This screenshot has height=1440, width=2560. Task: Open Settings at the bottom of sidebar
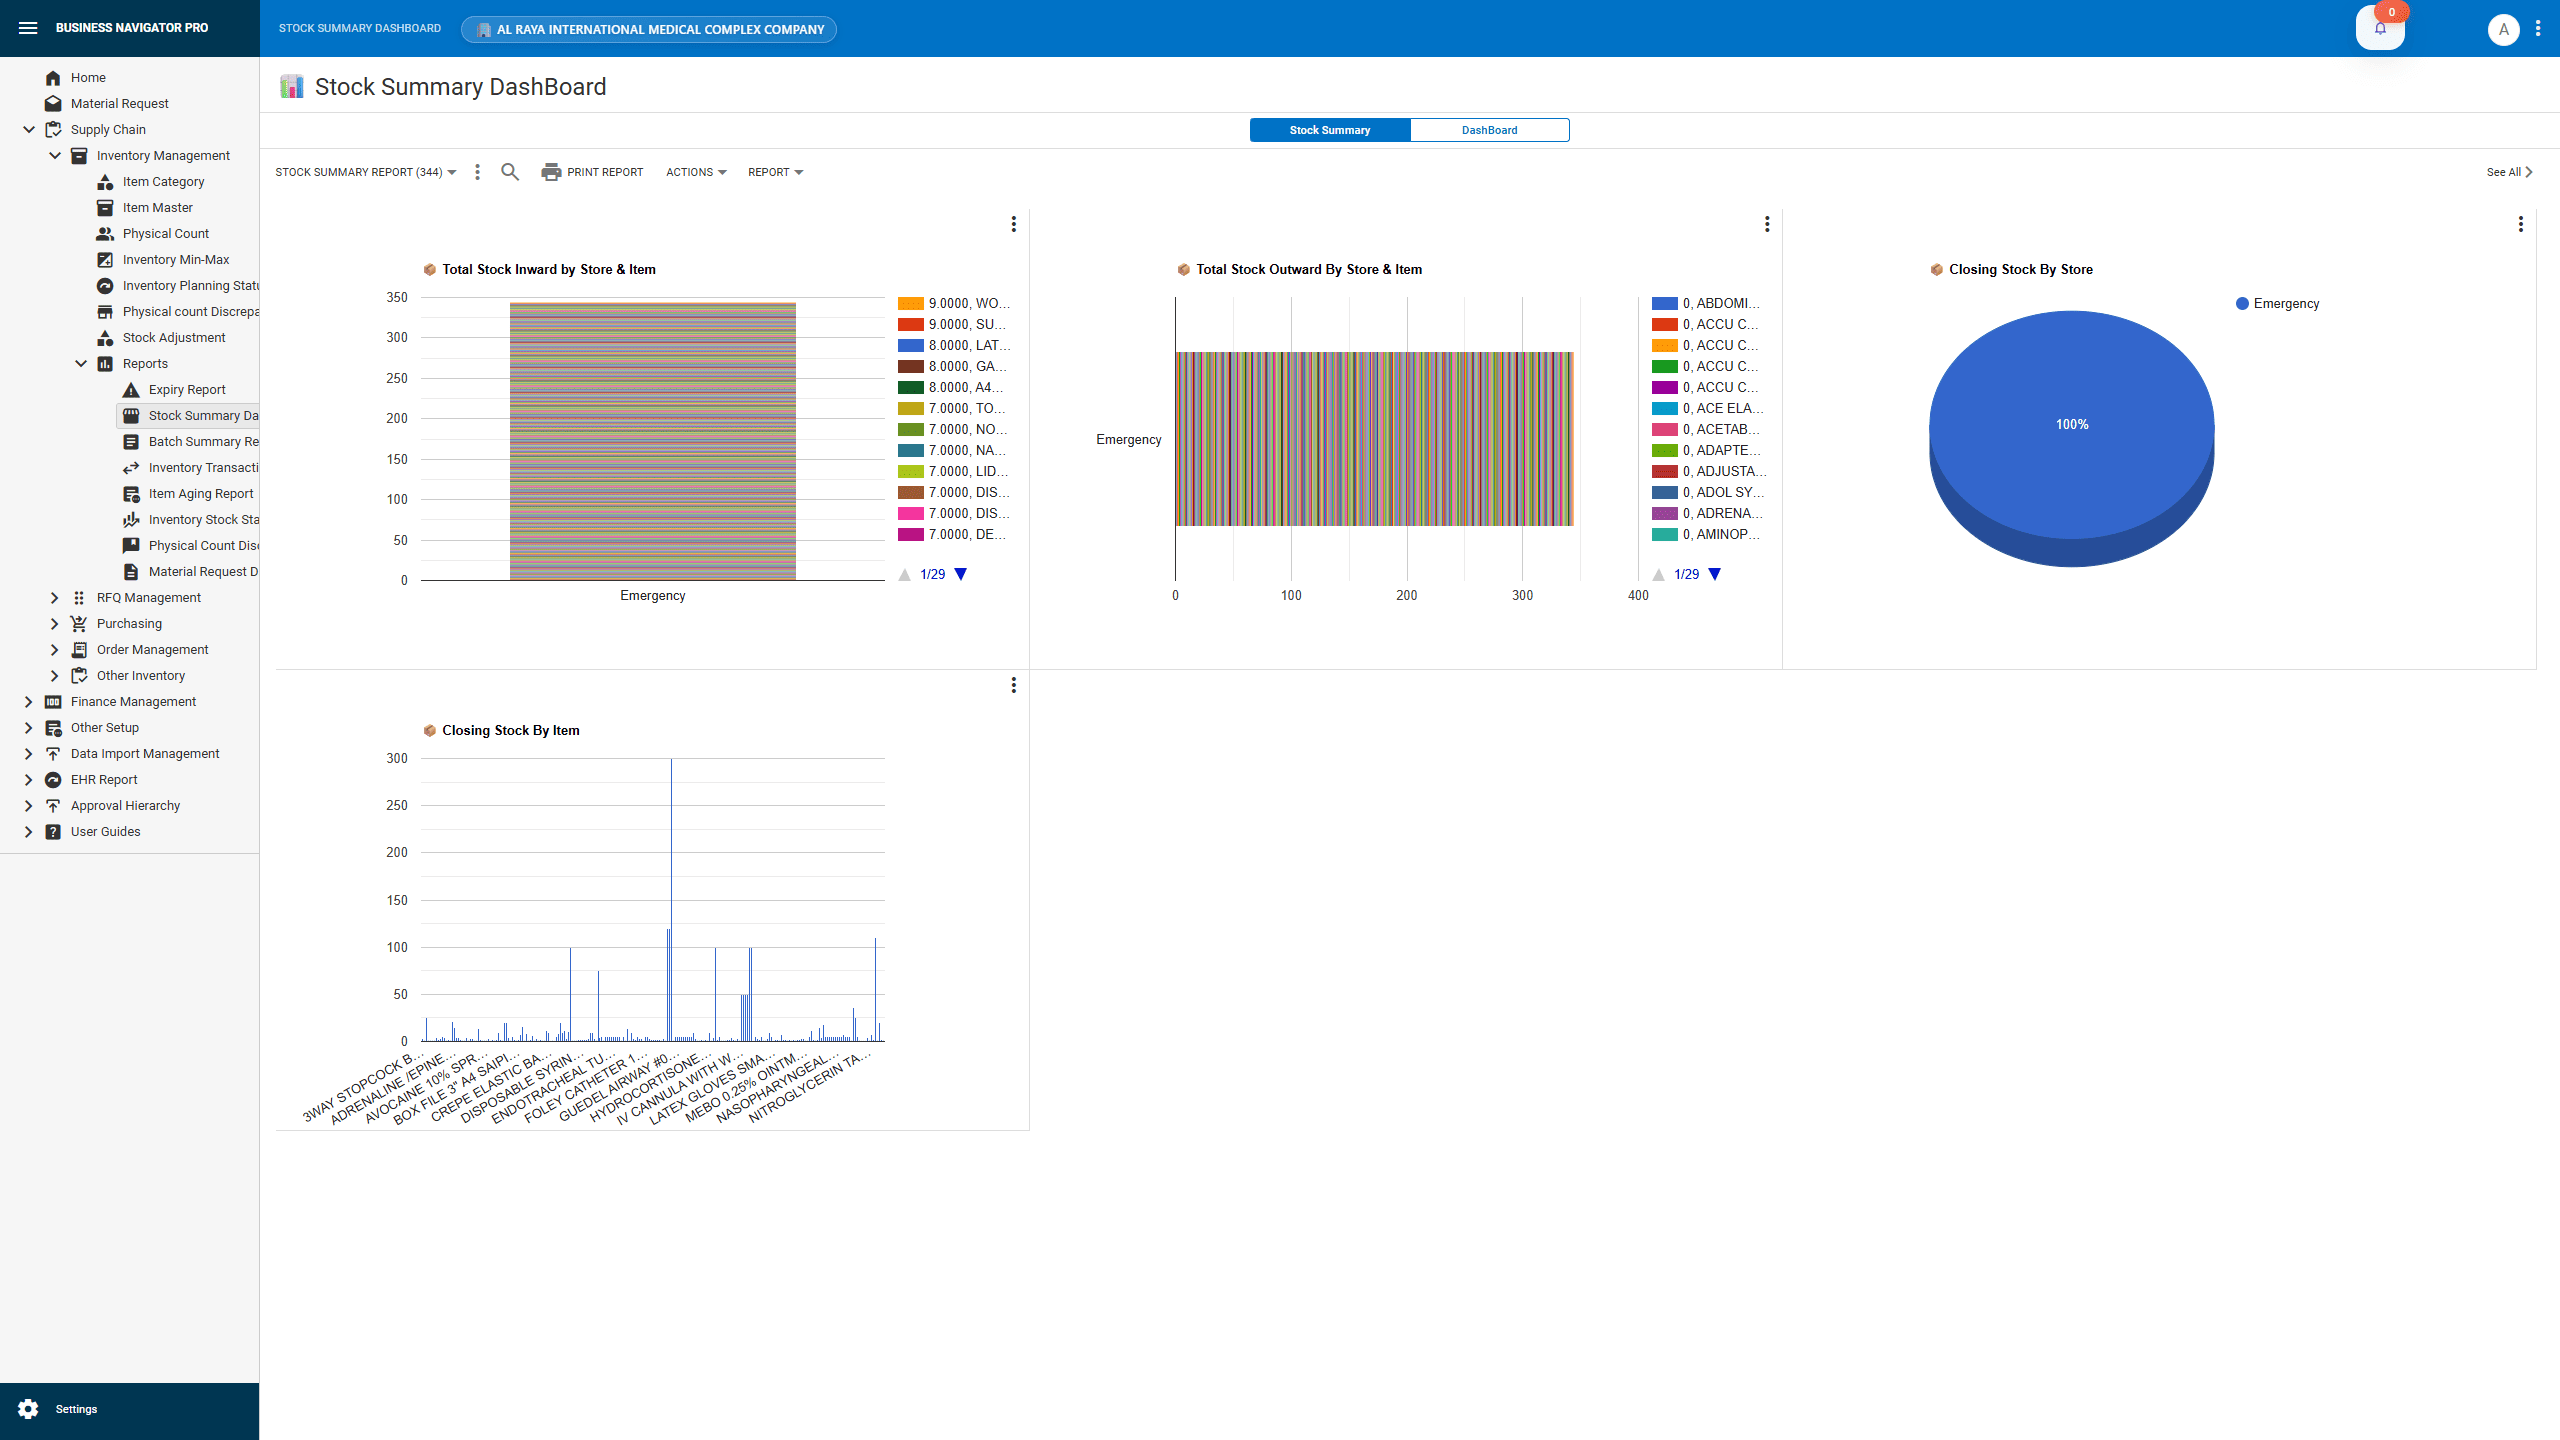[x=76, y=1409]
